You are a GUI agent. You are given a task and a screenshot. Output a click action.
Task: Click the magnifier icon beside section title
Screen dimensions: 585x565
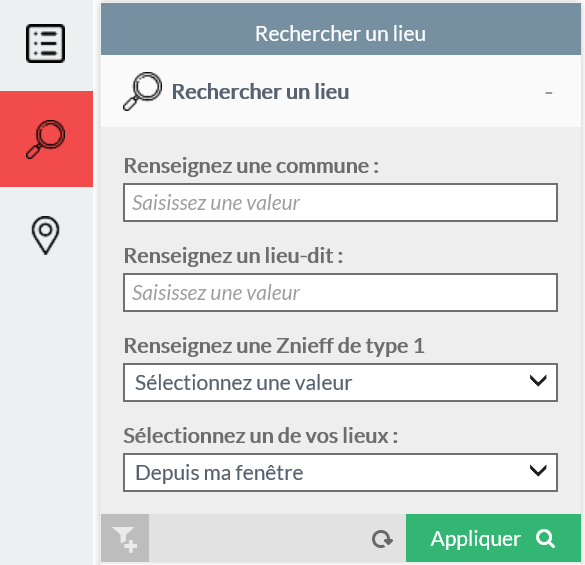(143, 91)
